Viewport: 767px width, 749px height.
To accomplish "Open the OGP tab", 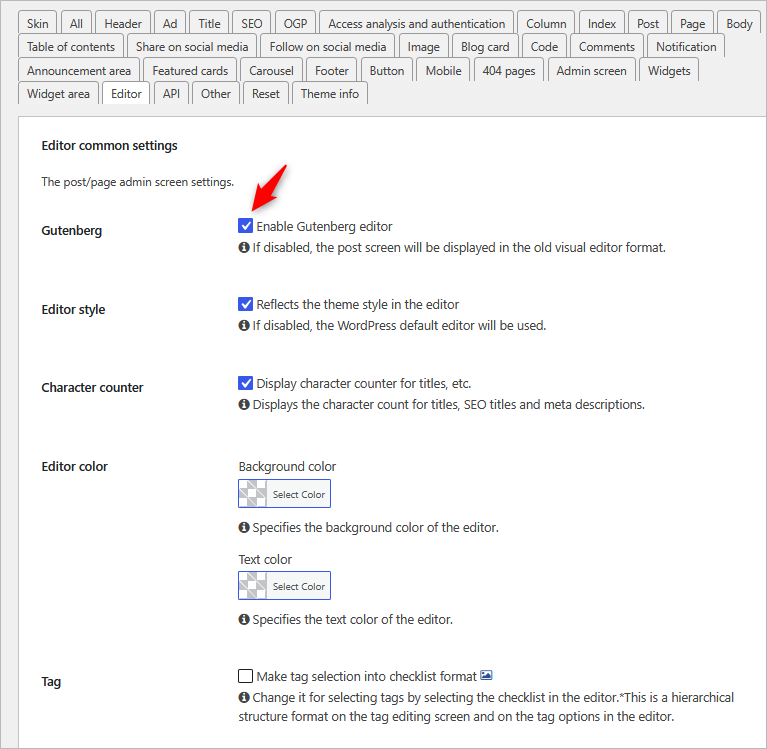I will (x=295, y=23).
